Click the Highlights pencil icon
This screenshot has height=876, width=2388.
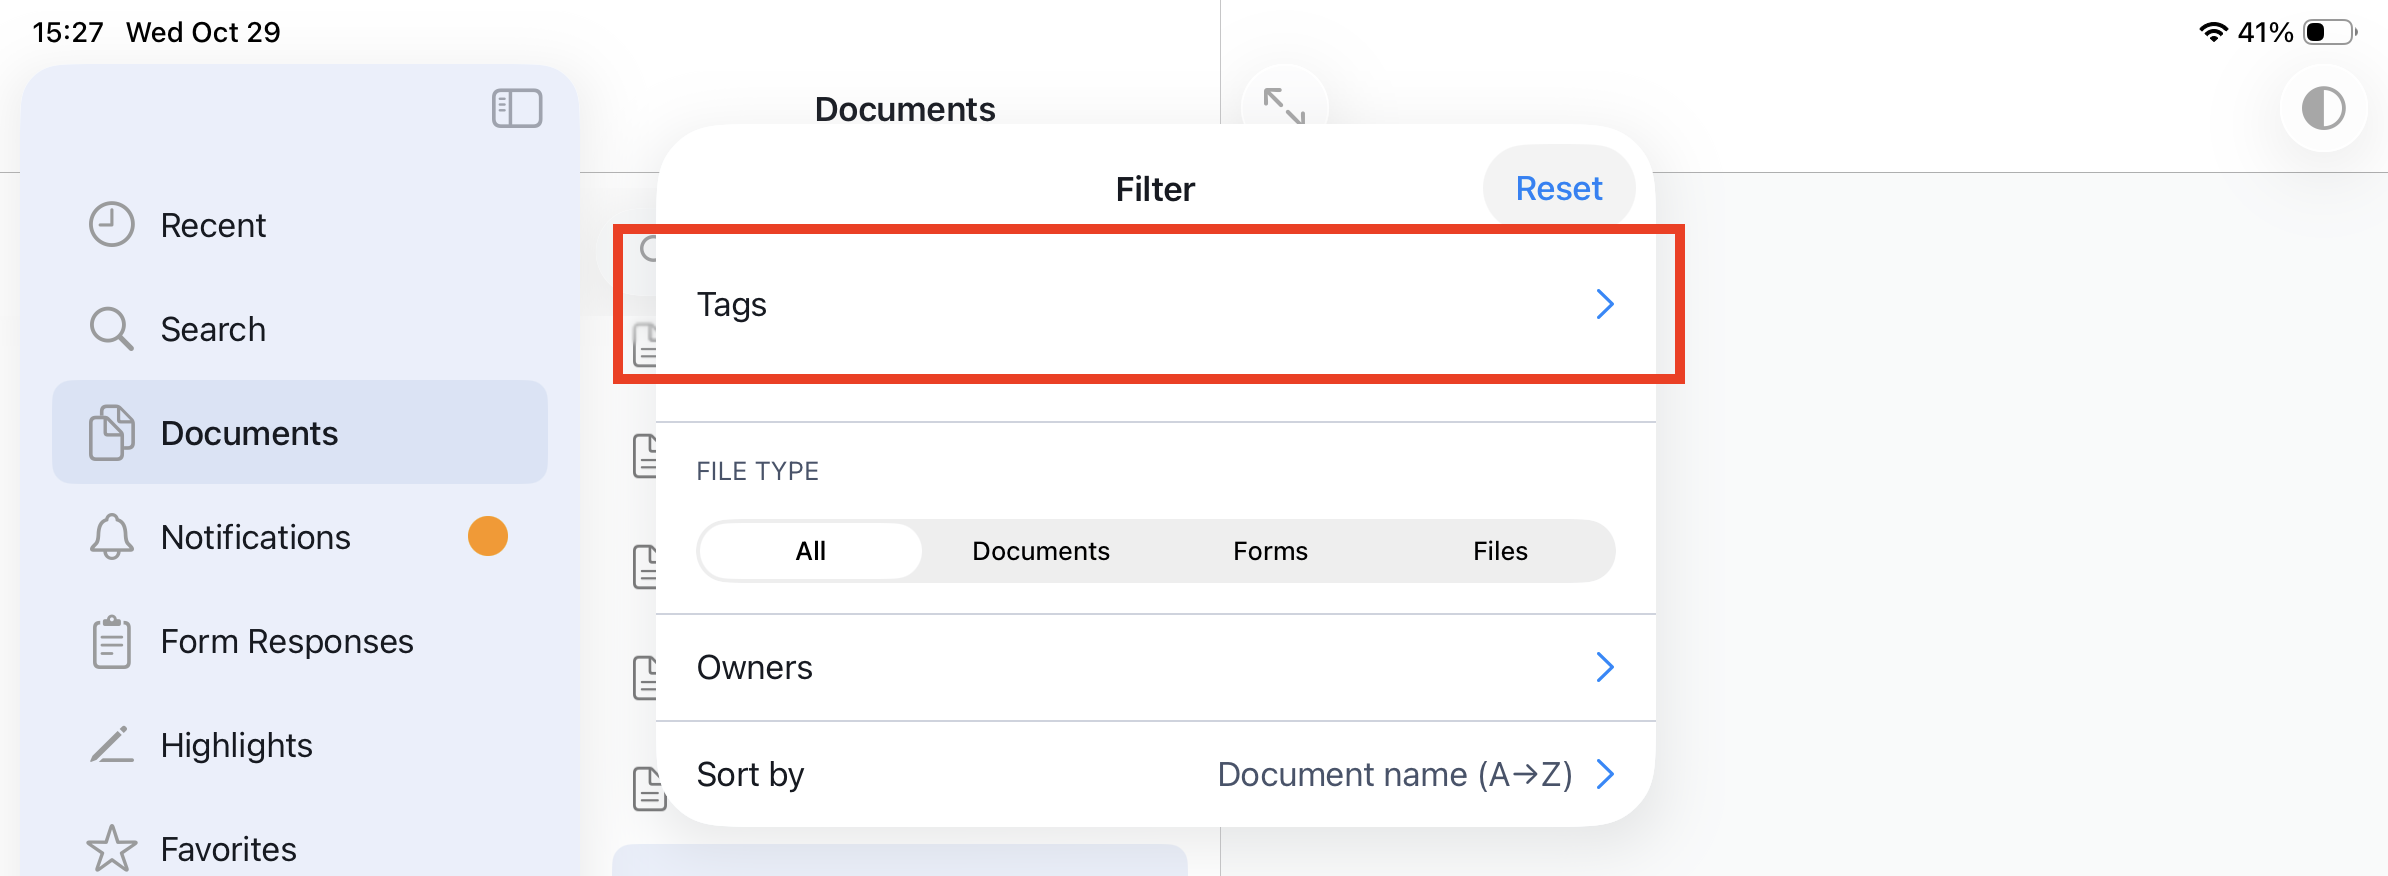(x=111, y=745)
